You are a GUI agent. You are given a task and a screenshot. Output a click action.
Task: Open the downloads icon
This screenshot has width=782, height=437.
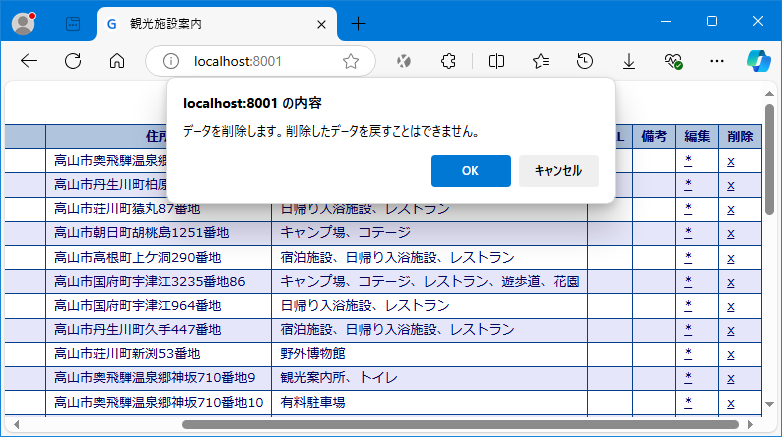629,61
